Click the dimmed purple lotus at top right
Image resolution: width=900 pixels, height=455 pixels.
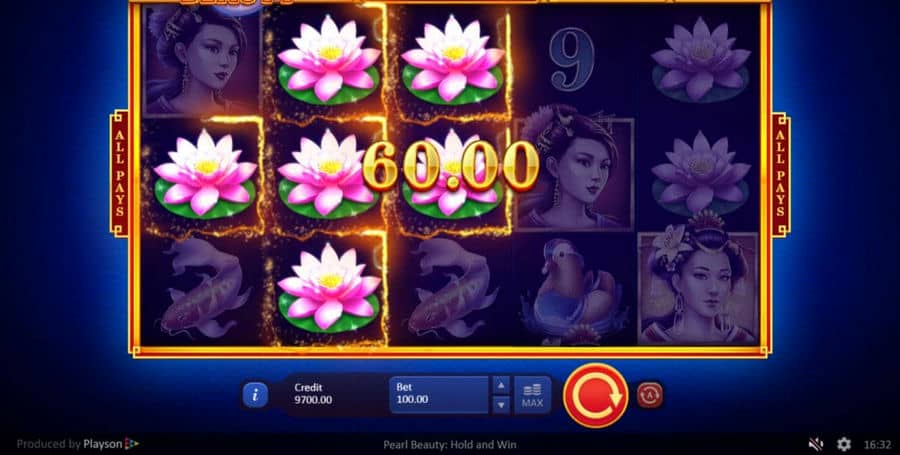coord(700,58)
